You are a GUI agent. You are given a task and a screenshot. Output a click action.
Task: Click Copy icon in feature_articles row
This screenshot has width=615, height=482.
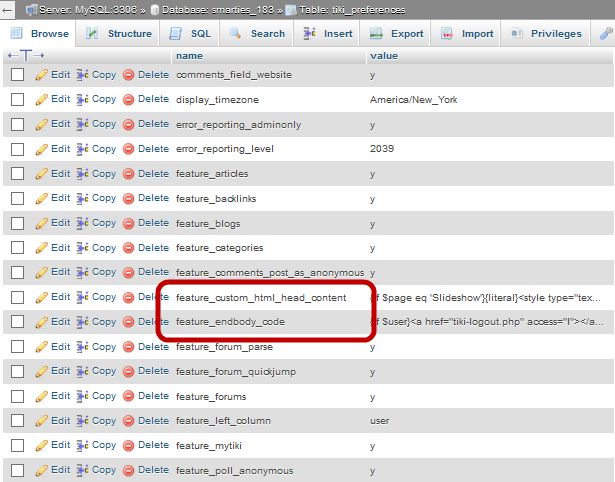click(x=83, y=174)
